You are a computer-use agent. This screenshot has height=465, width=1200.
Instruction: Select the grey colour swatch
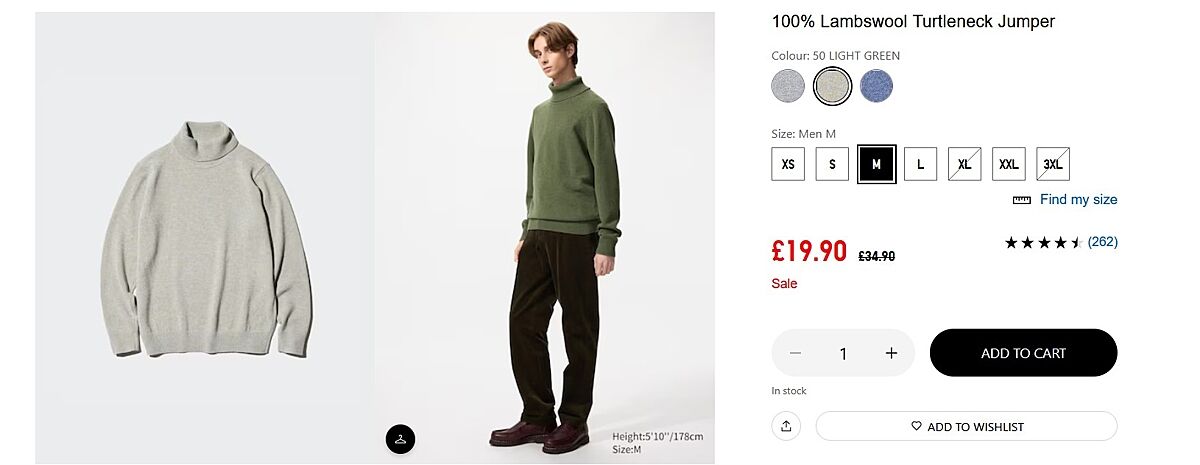788,86
